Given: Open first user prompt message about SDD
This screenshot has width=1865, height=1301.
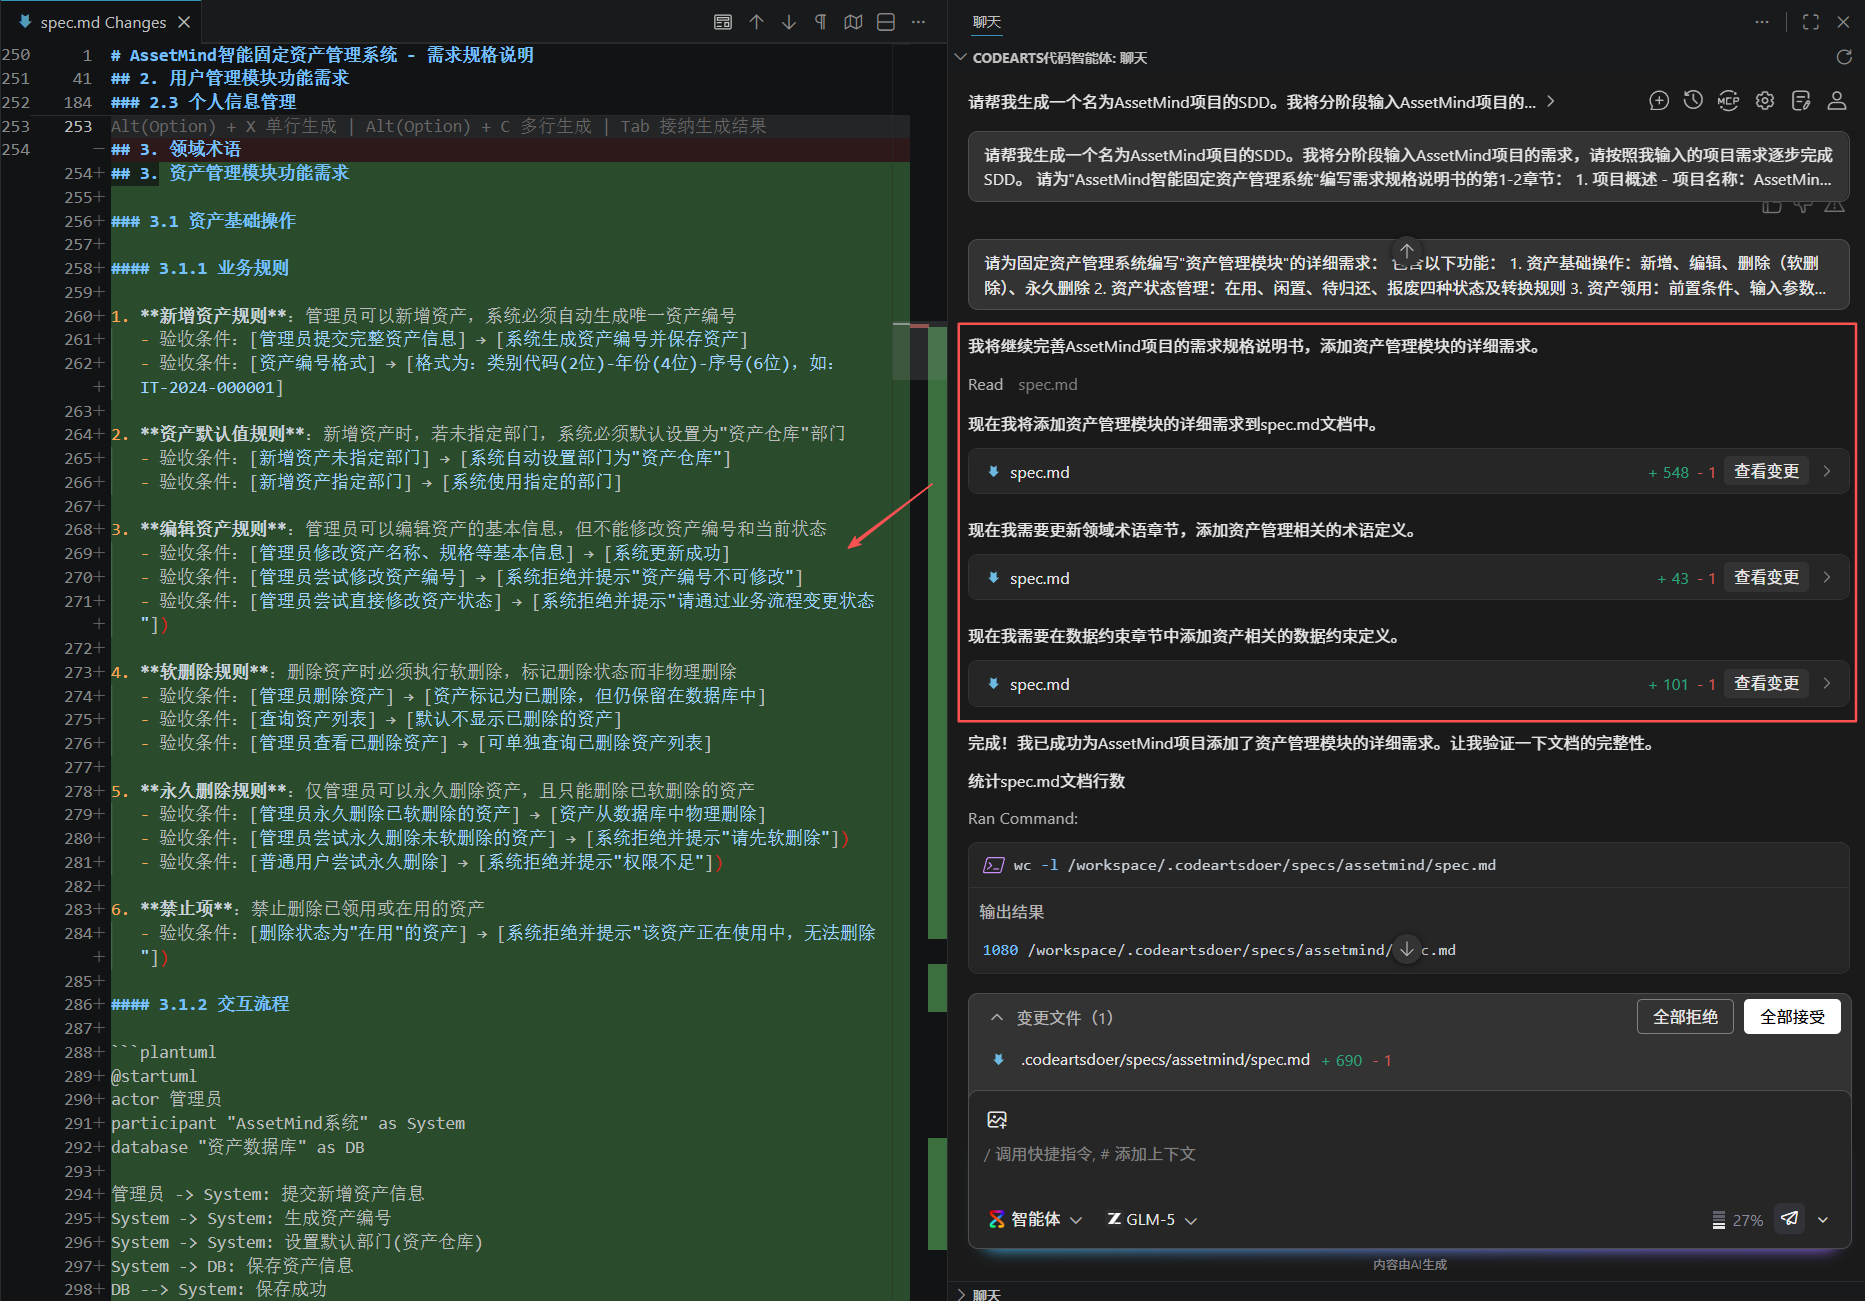Looking at the screenshot, I should pos(1408,167).
